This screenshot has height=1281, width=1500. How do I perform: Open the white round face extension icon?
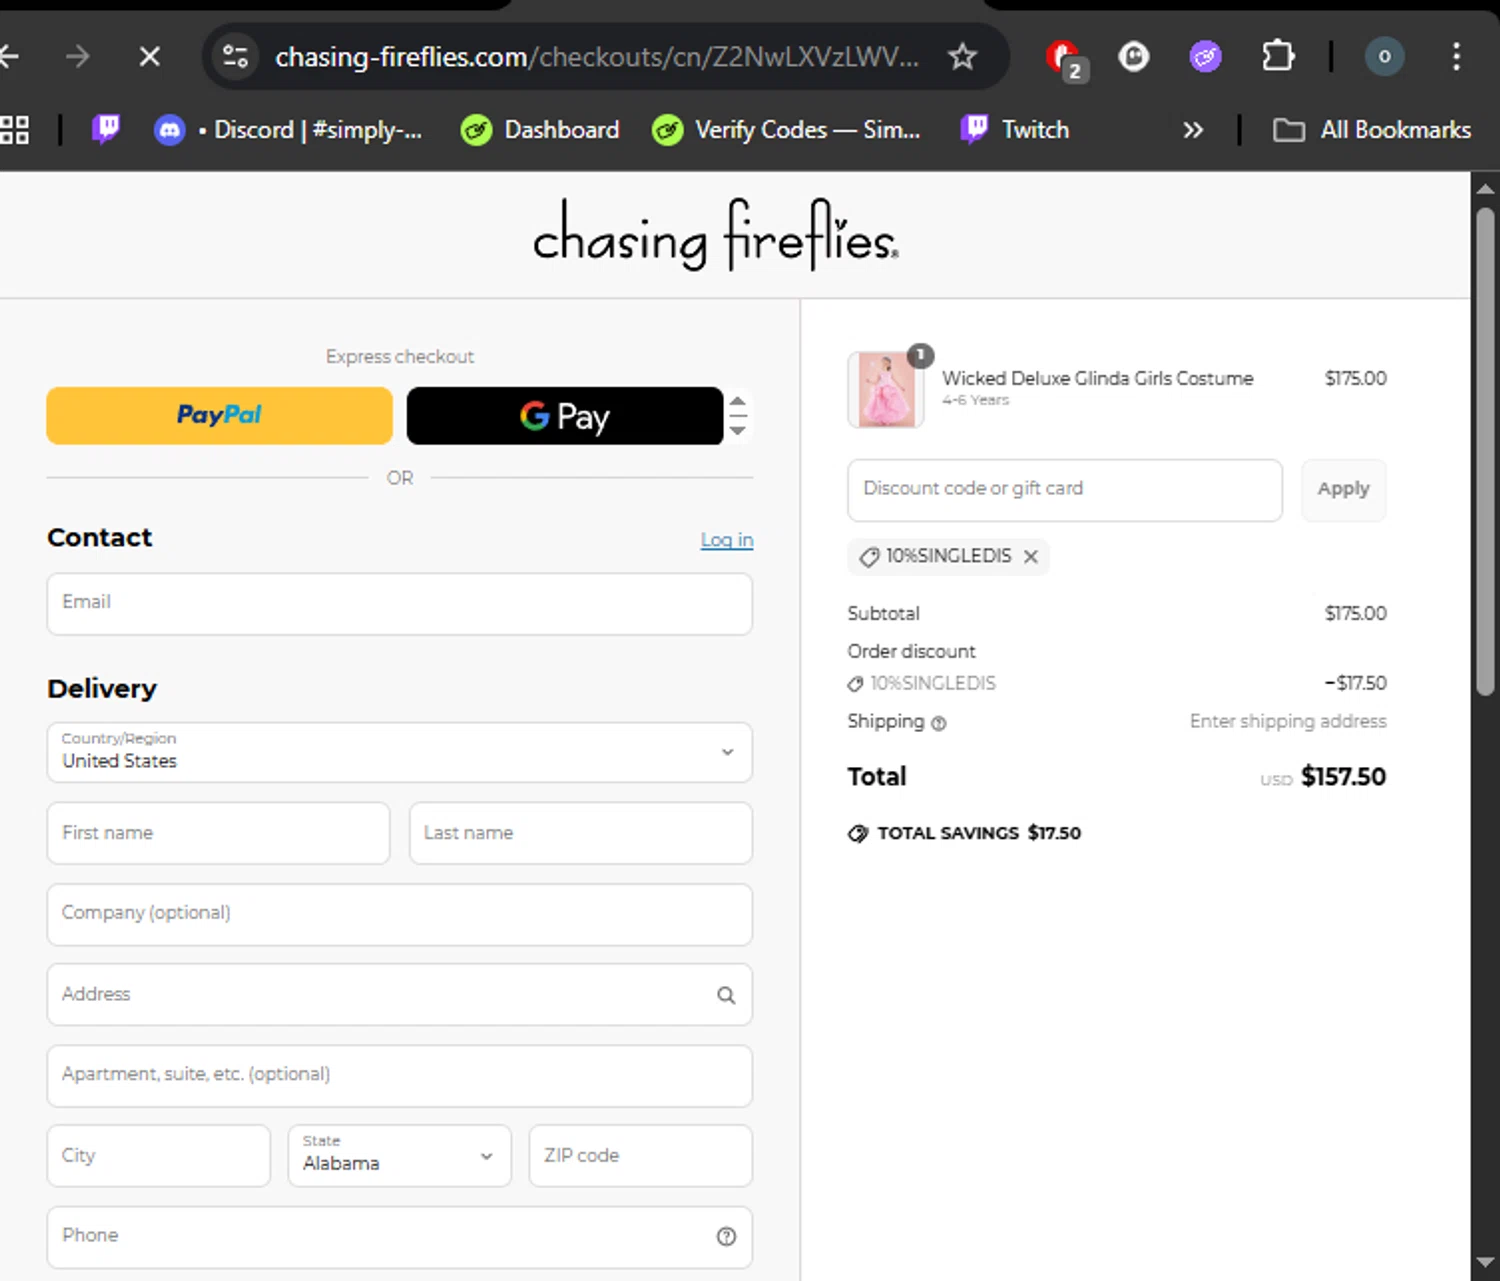pyautogui.click(x=1133, y=57)
